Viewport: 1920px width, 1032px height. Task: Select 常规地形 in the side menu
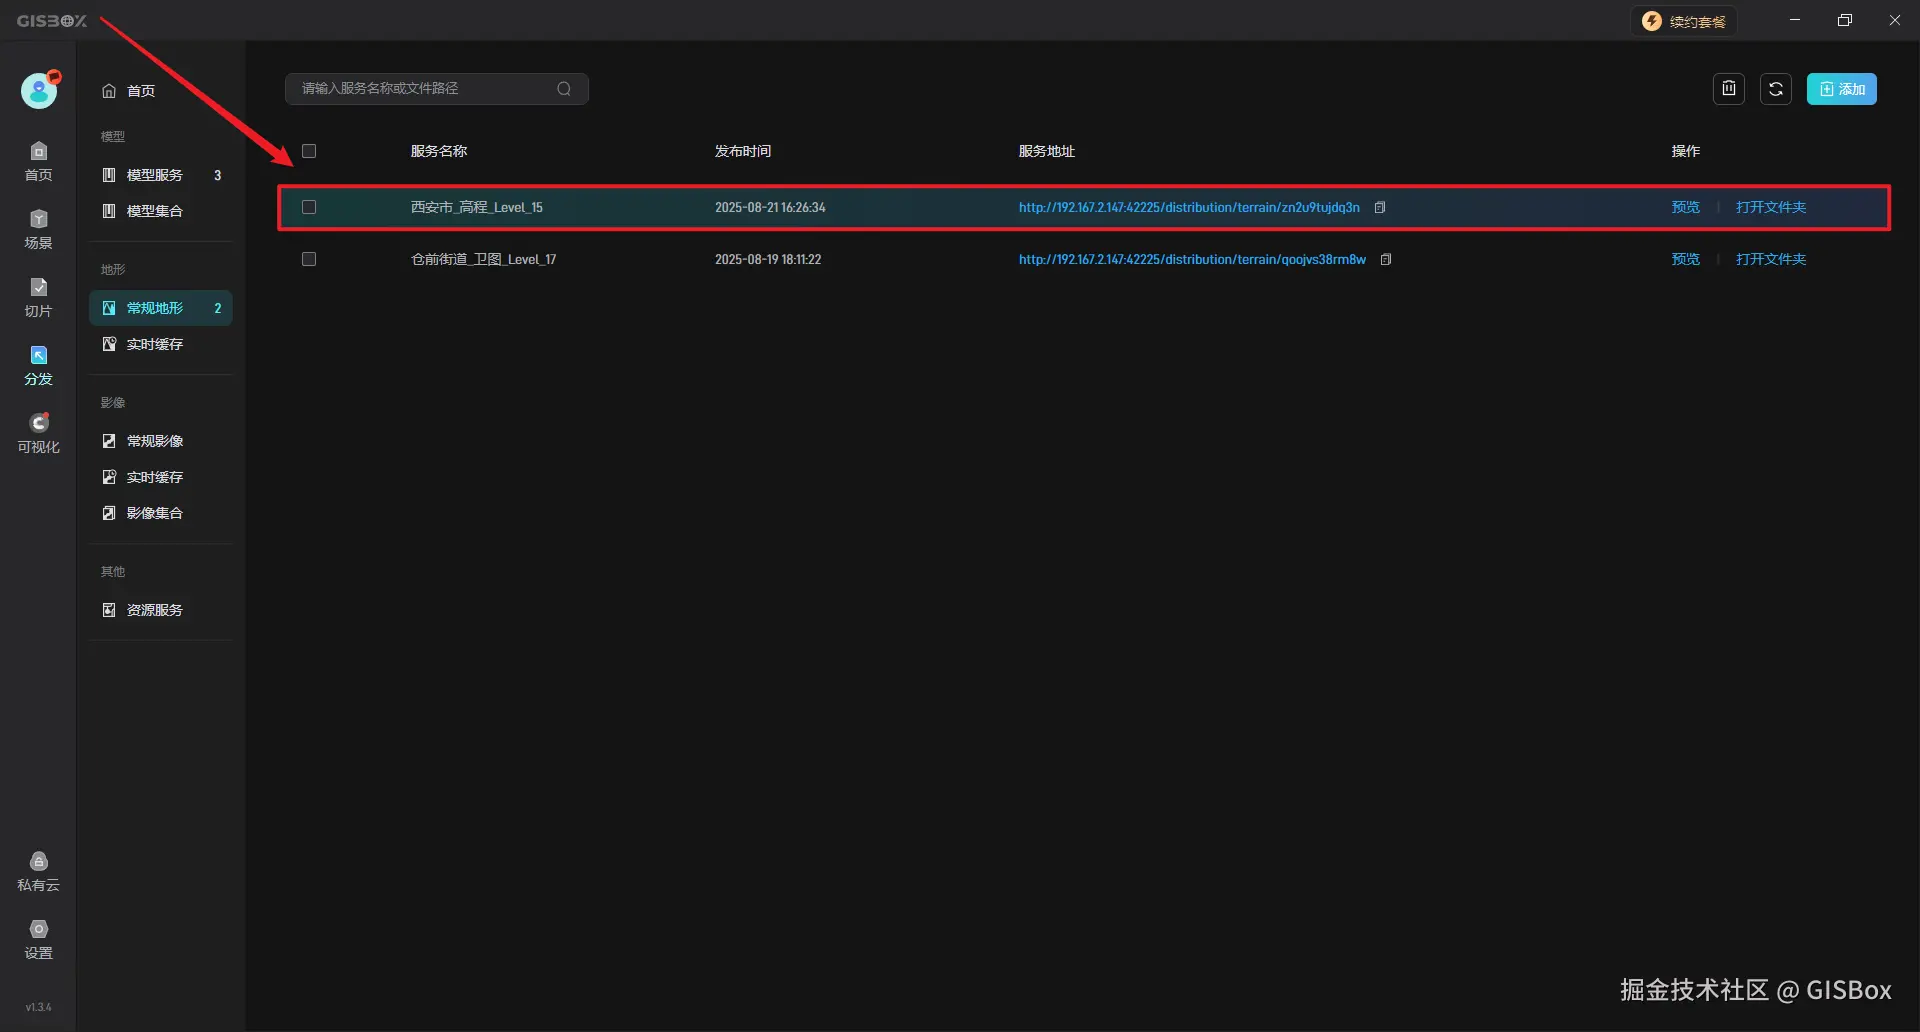point(160,308)
